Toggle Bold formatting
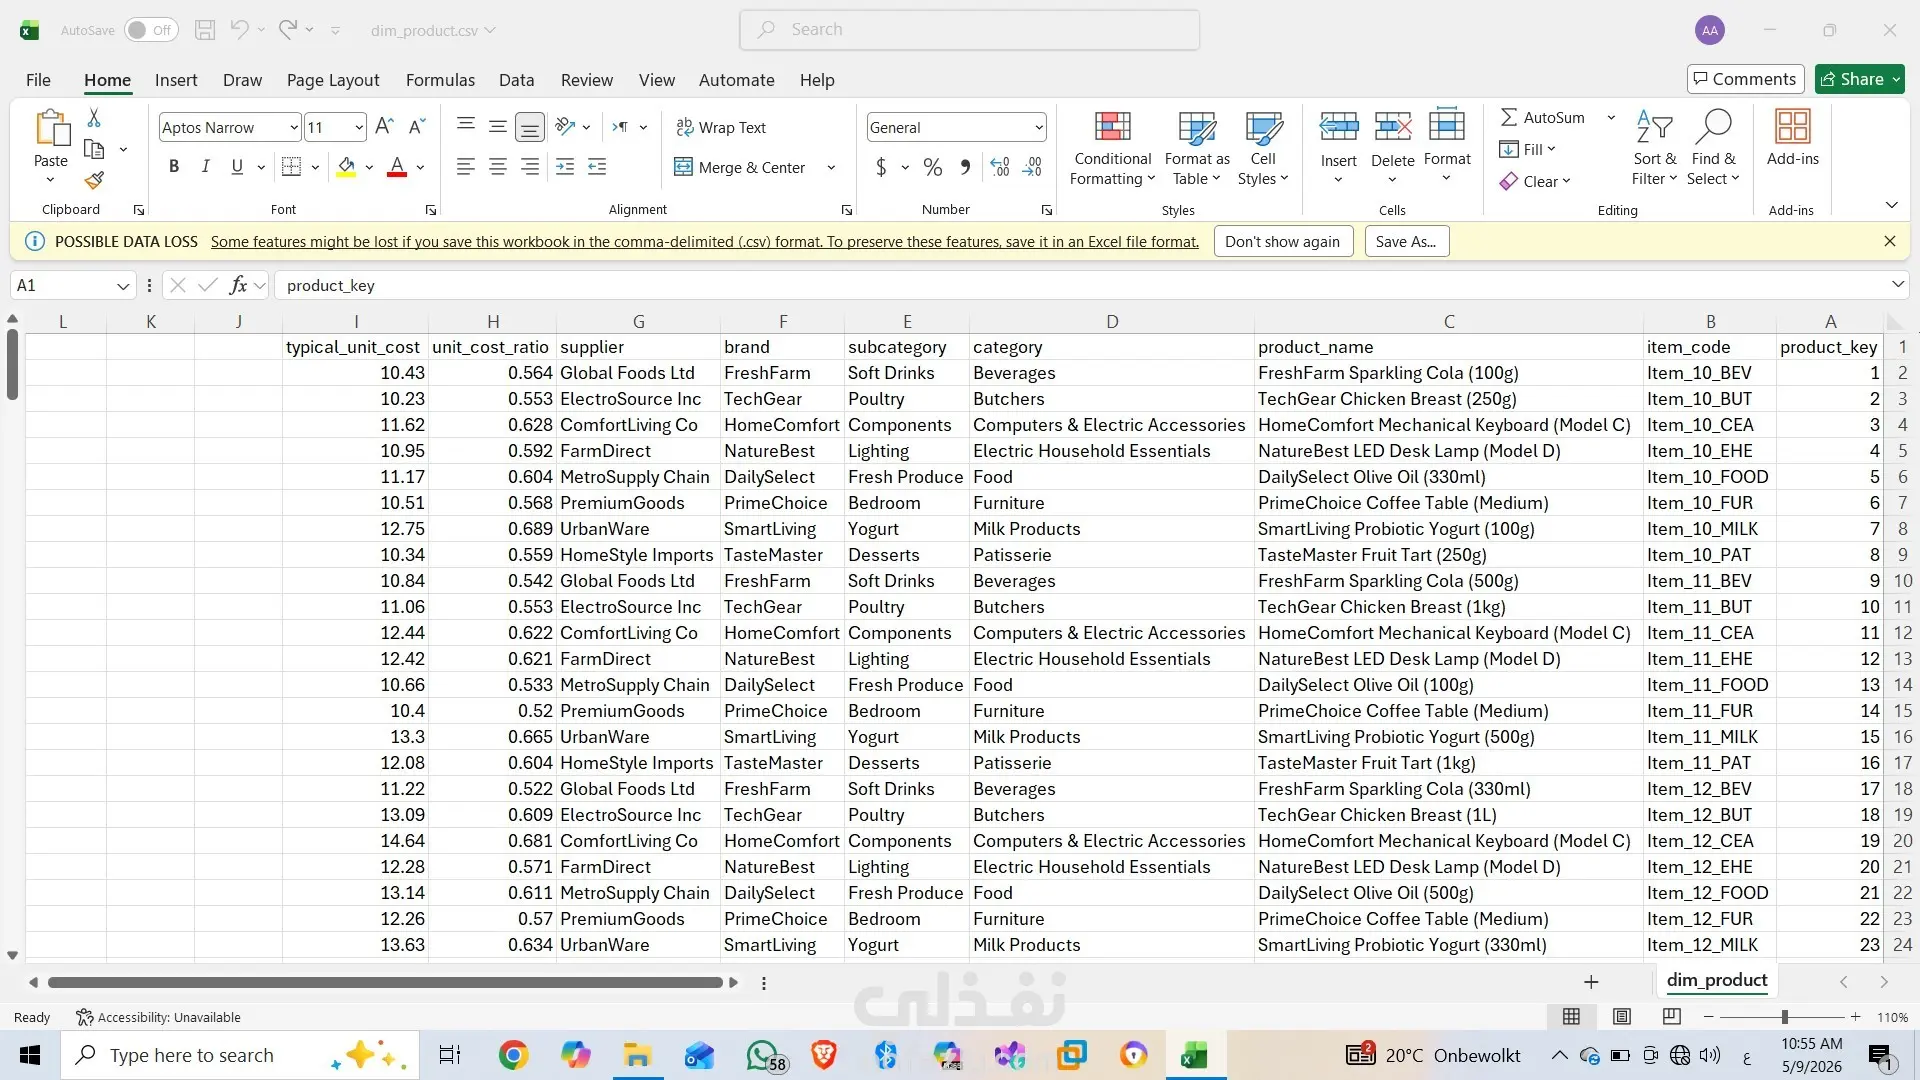The image size is (1920, 1080). click(x=174, y=167)
